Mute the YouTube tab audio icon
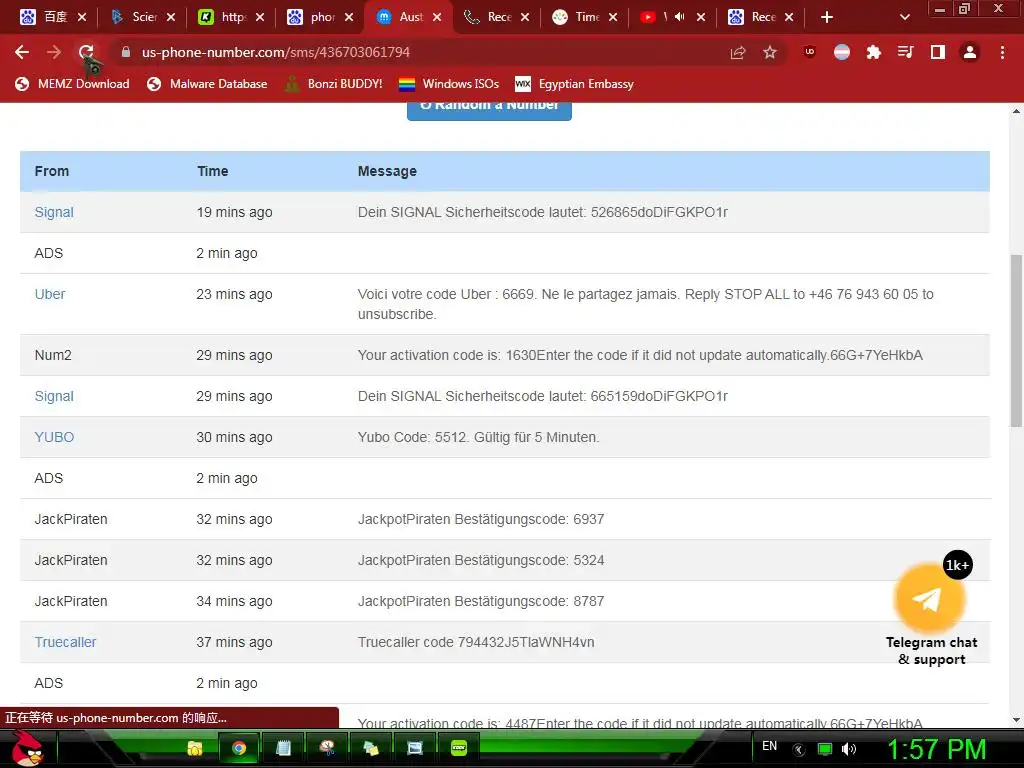This screenshot has height=768, width=1024. click(679, 17)
